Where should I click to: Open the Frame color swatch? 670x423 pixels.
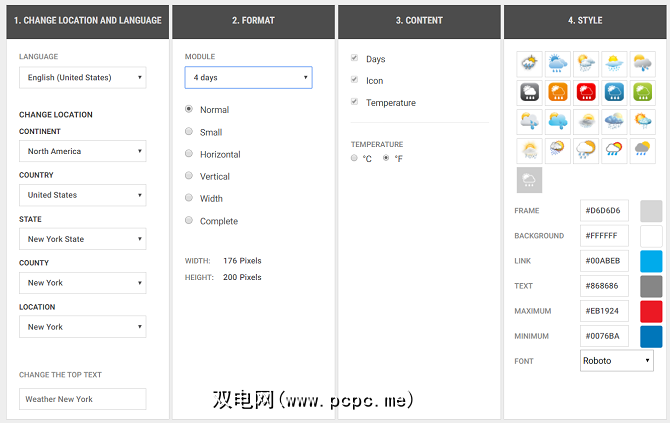click(x=651, y=211)
